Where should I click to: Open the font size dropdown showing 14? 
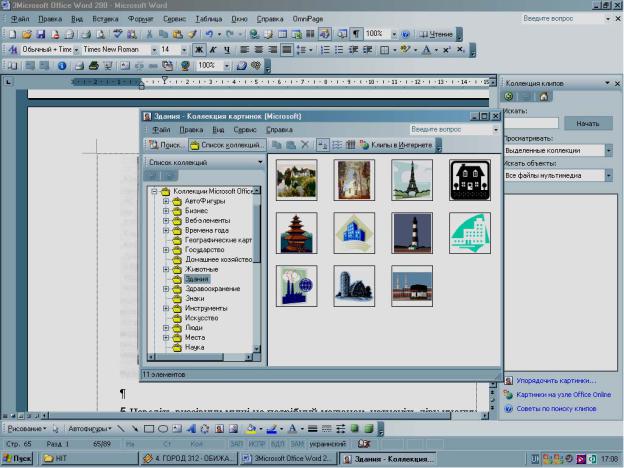tap(183, 50)
